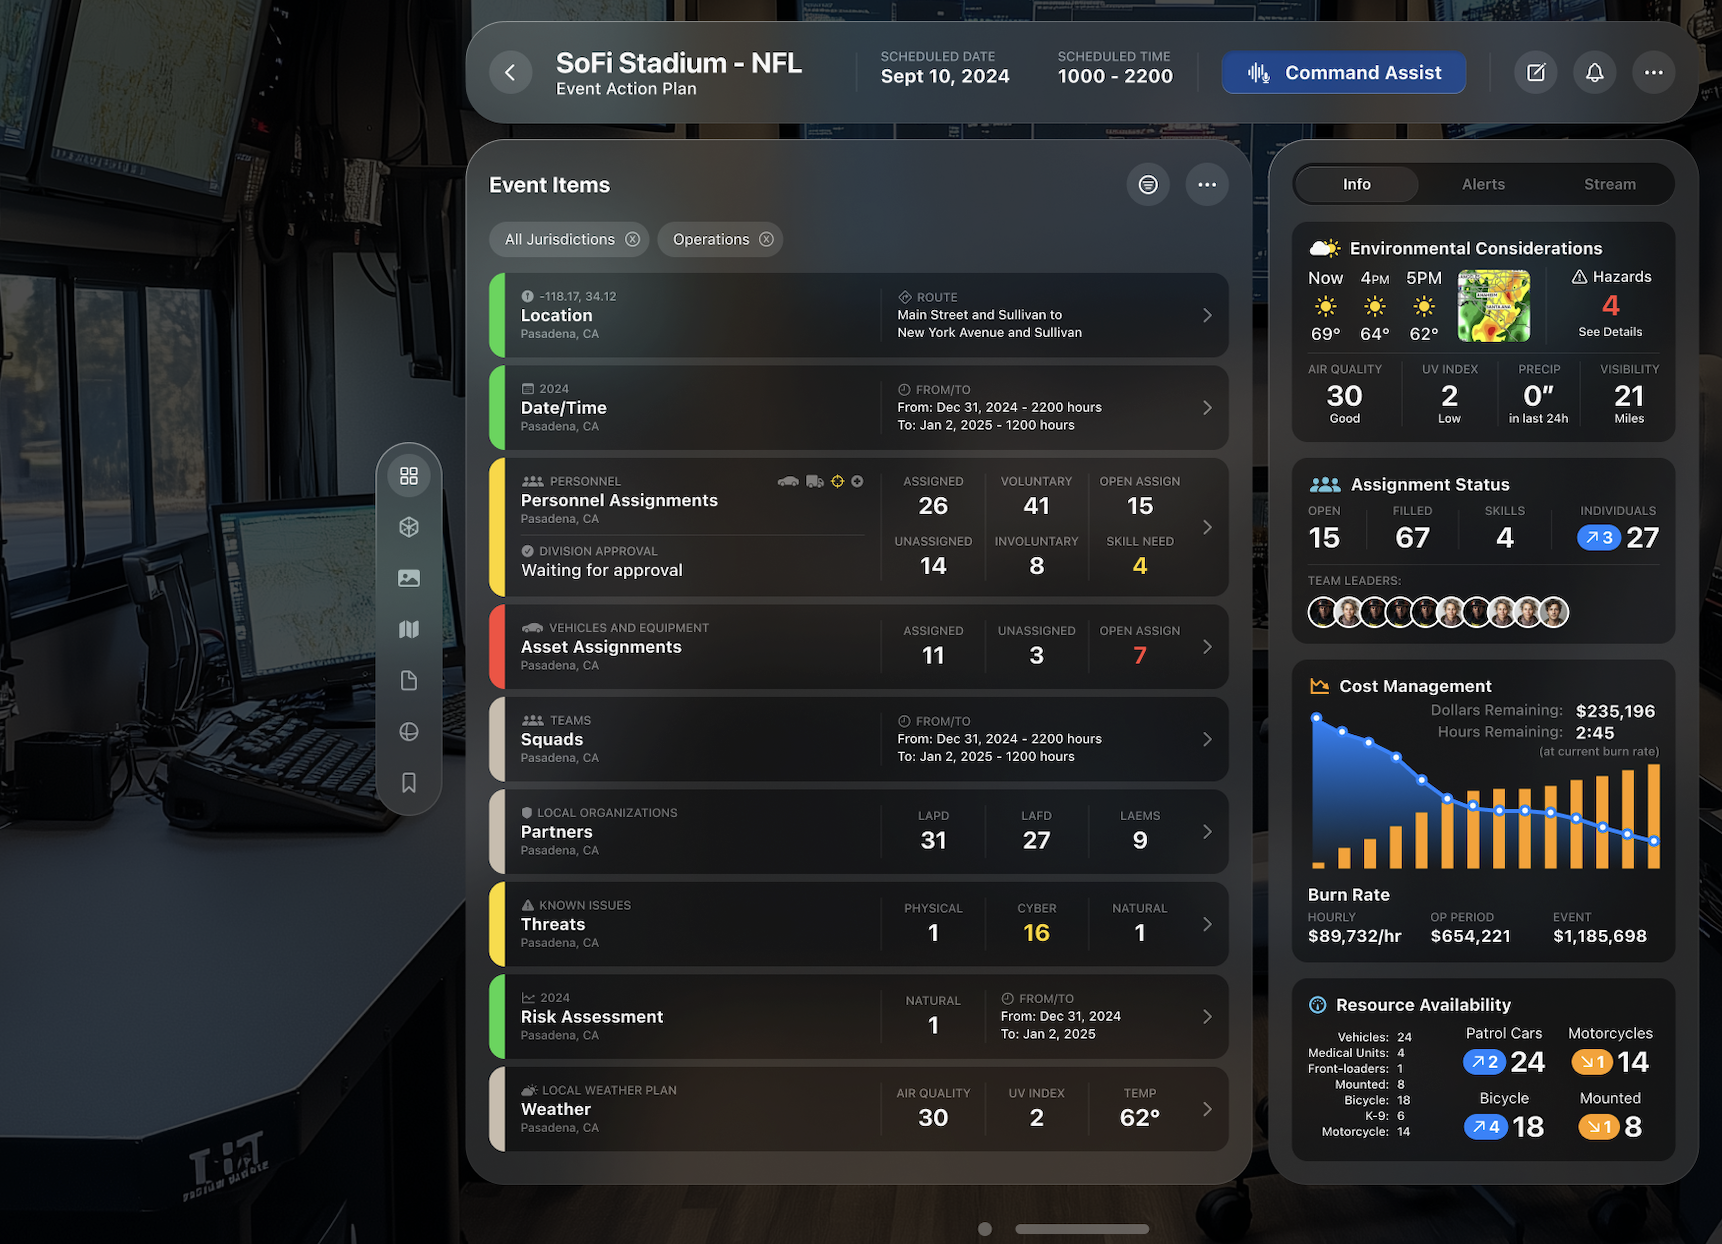Click Dollars Remaining $235,196 value
This screenshot has height=1244, width=1722.
click(x=1615, y=711)
